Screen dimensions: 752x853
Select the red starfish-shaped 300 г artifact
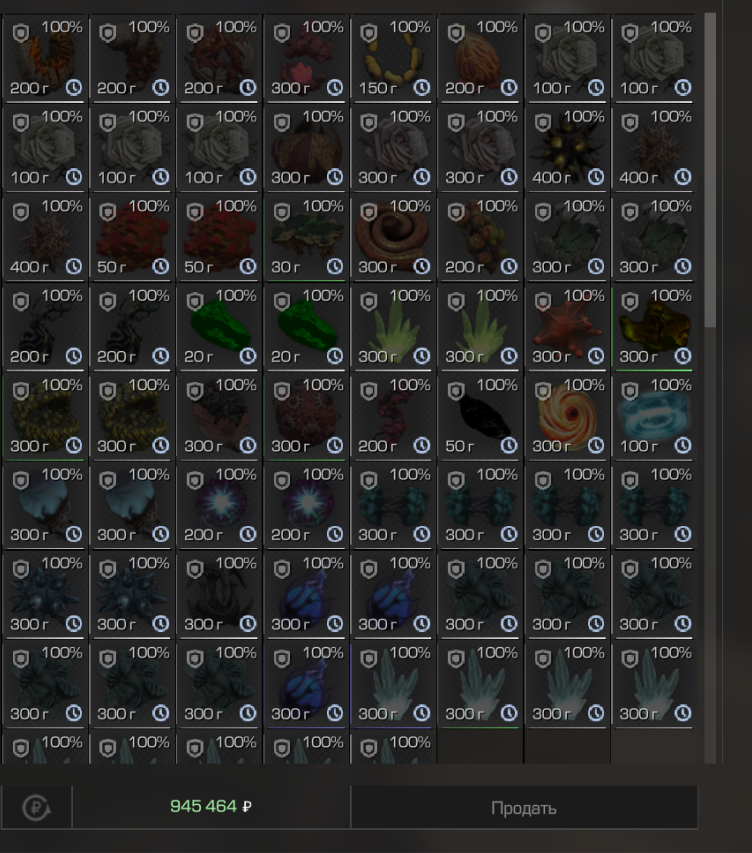(x=568, y=327)
